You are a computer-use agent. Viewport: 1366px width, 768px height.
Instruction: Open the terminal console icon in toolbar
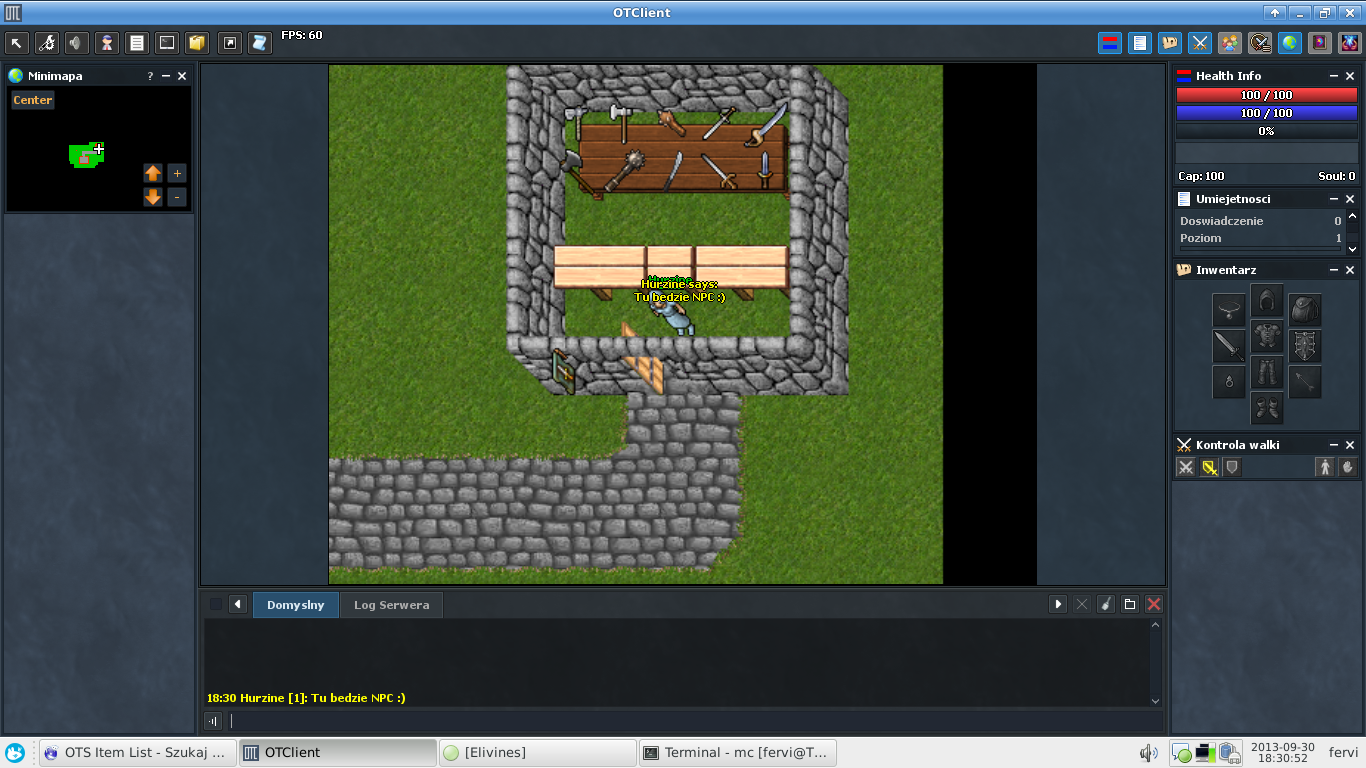pos(167,43)
